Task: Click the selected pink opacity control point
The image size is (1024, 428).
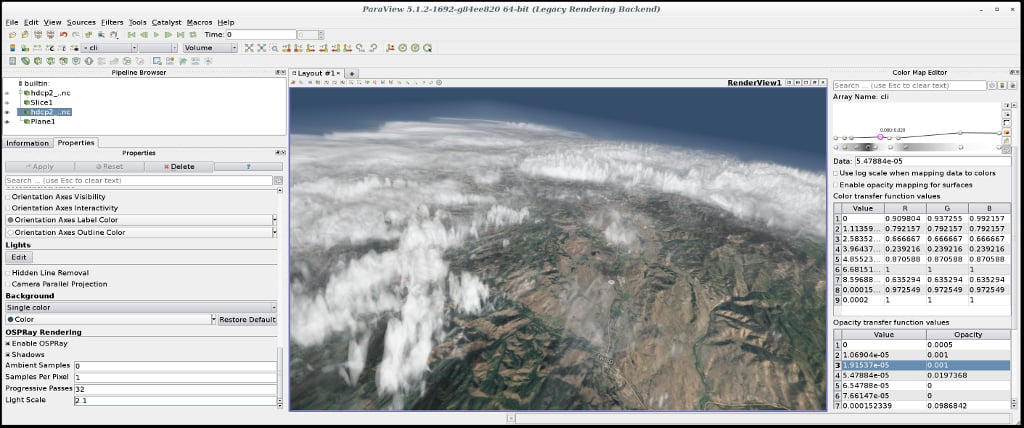Action: click(x=881, y=137)
